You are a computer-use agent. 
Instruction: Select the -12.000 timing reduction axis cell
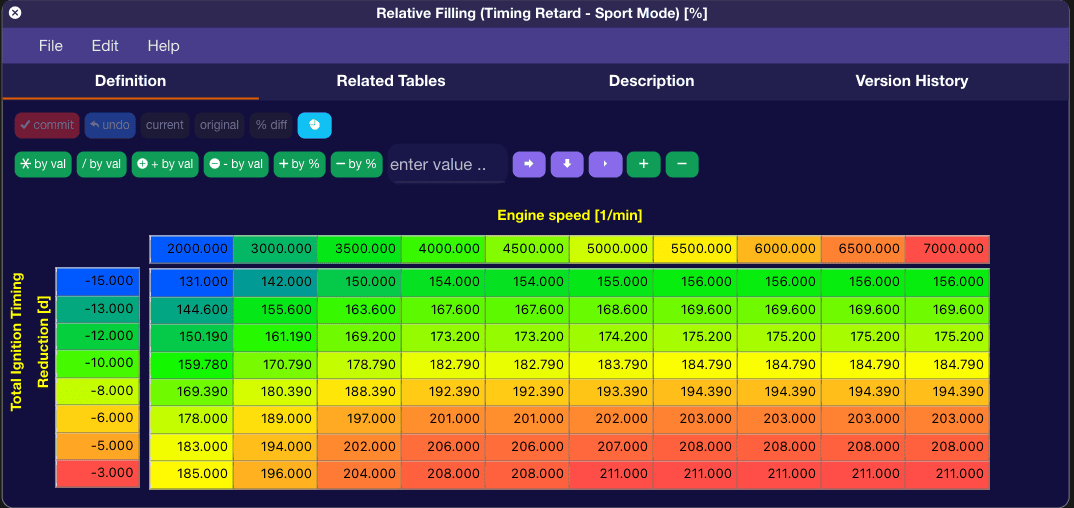97,336
